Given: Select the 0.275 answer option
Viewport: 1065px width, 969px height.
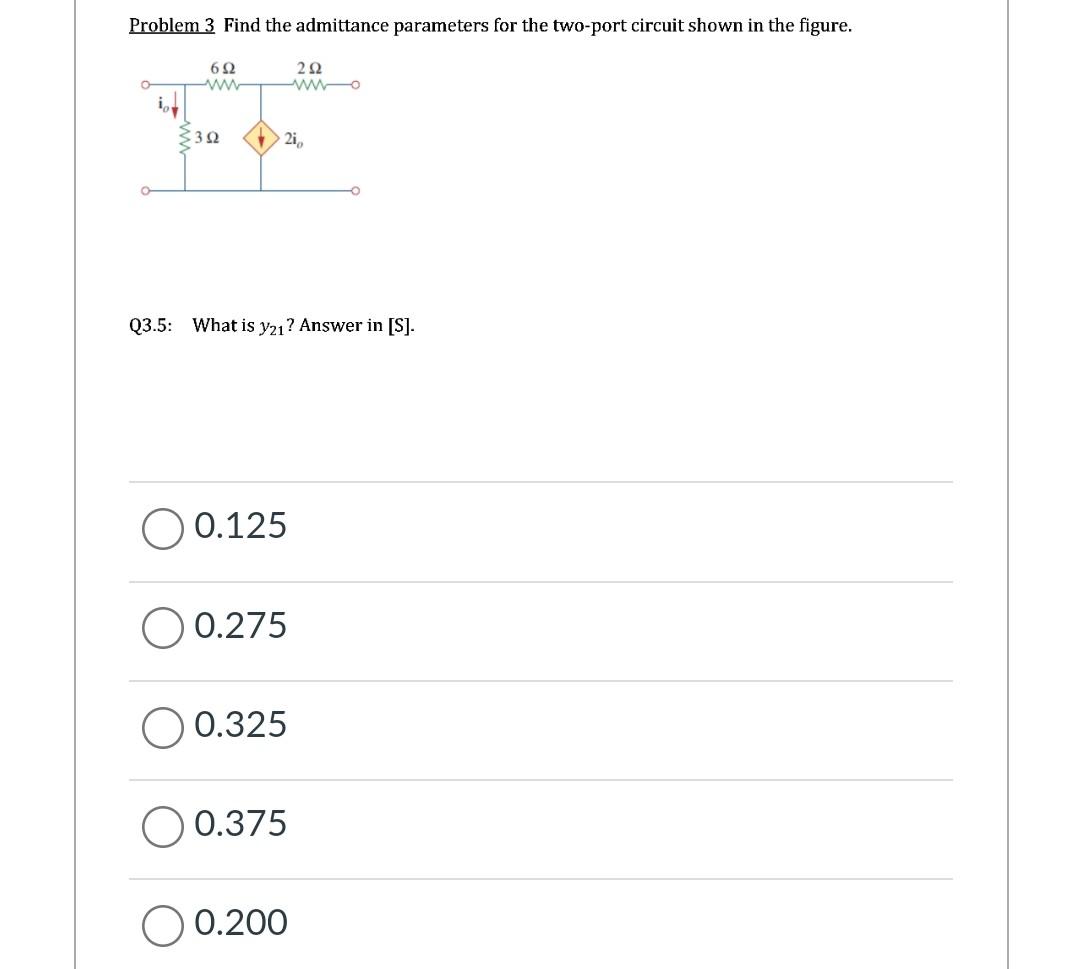Looking at the screenshot, I should [x=162, y=629].
